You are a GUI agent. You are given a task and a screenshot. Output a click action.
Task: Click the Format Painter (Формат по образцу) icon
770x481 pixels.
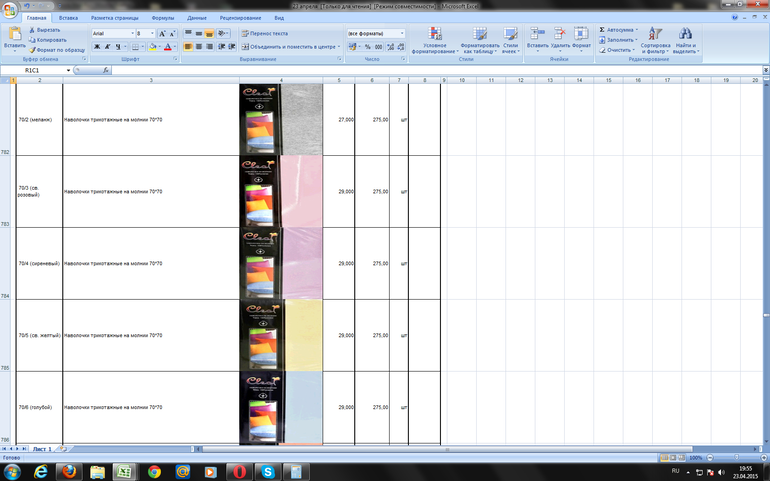[x=32, y=49]
